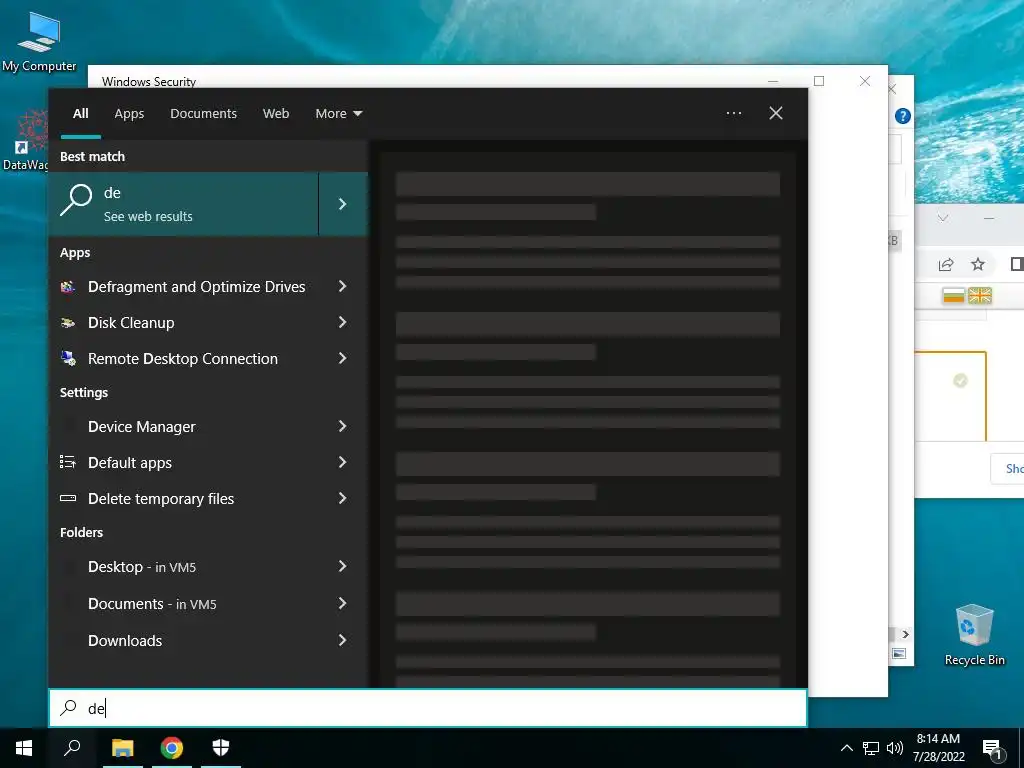Click the browser tab search down arrow
This screenshot has height=768, width=1024.
[942, 217]
